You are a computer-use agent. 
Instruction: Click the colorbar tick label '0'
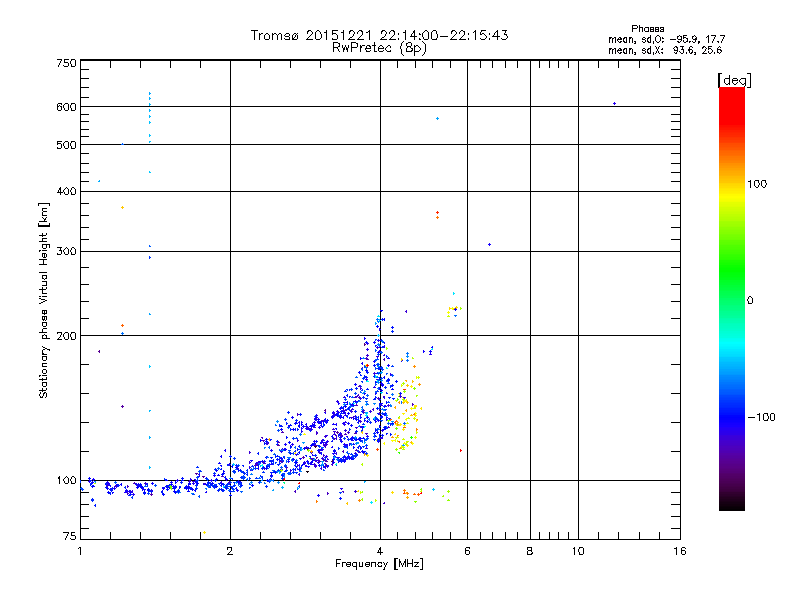(750, 301)
